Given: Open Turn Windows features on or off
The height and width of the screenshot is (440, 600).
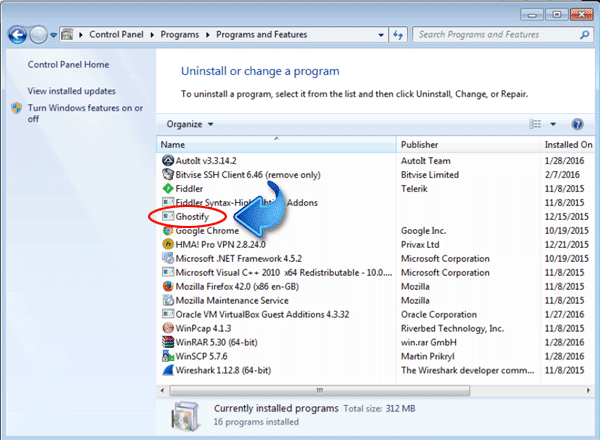Looking at the screenshot, I should coord(85,113).
